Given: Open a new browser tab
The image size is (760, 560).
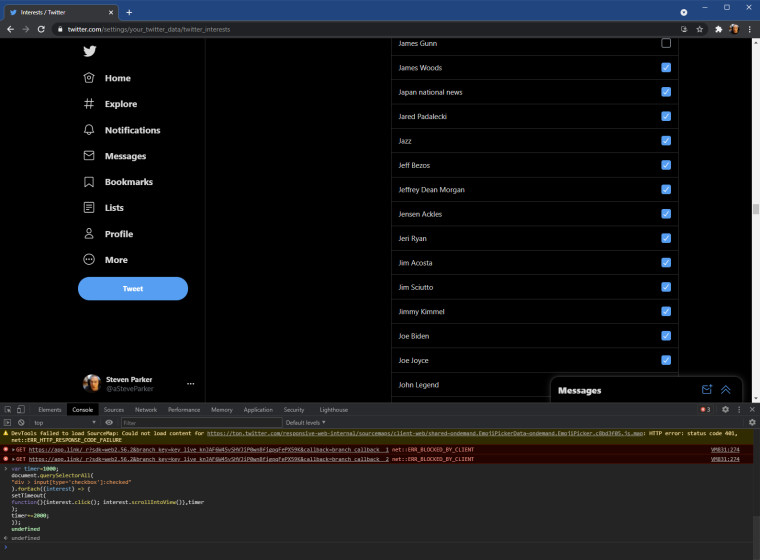Looking at the screenshot, I should 129,12.
